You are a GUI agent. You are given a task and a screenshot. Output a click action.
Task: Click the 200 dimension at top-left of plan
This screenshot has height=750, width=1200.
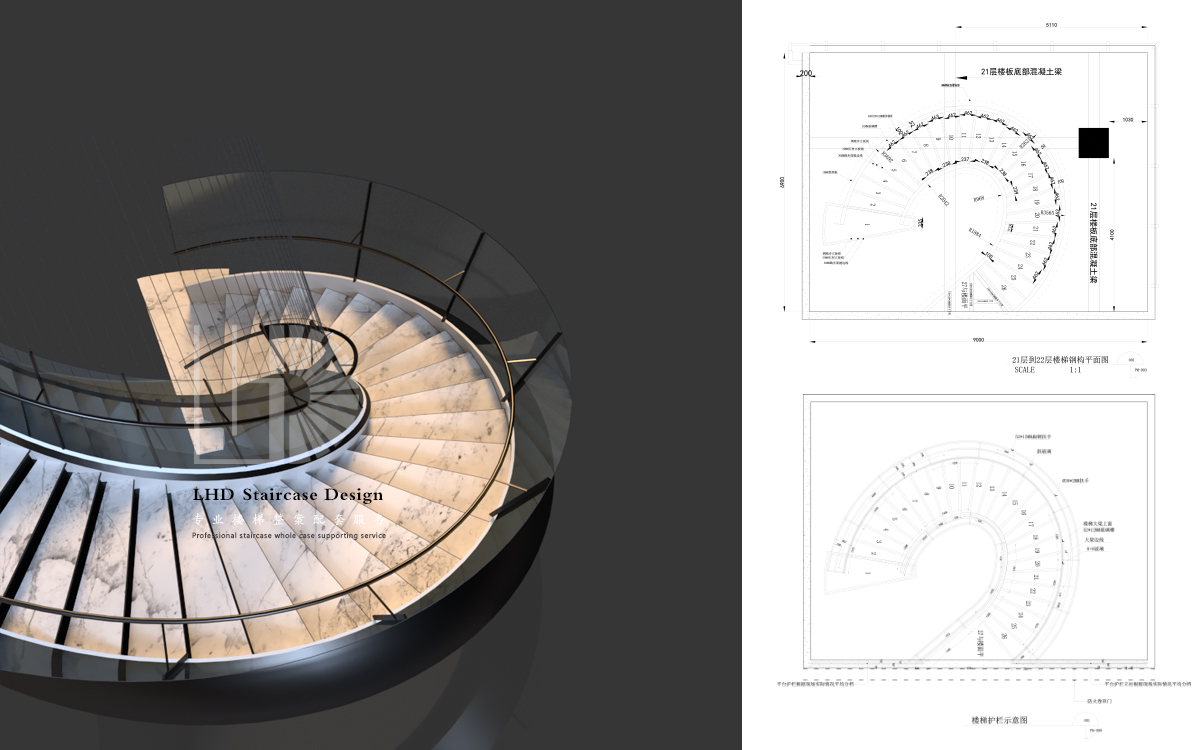click(x=805, y=74)
